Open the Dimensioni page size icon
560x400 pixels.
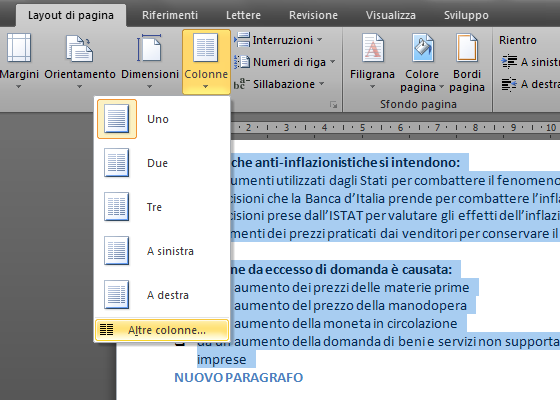tap(149, 48)
